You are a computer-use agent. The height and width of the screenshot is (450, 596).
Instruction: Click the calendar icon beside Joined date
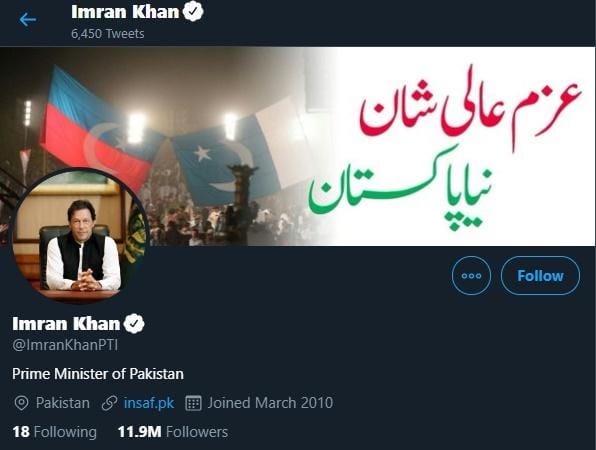point(193,403)
